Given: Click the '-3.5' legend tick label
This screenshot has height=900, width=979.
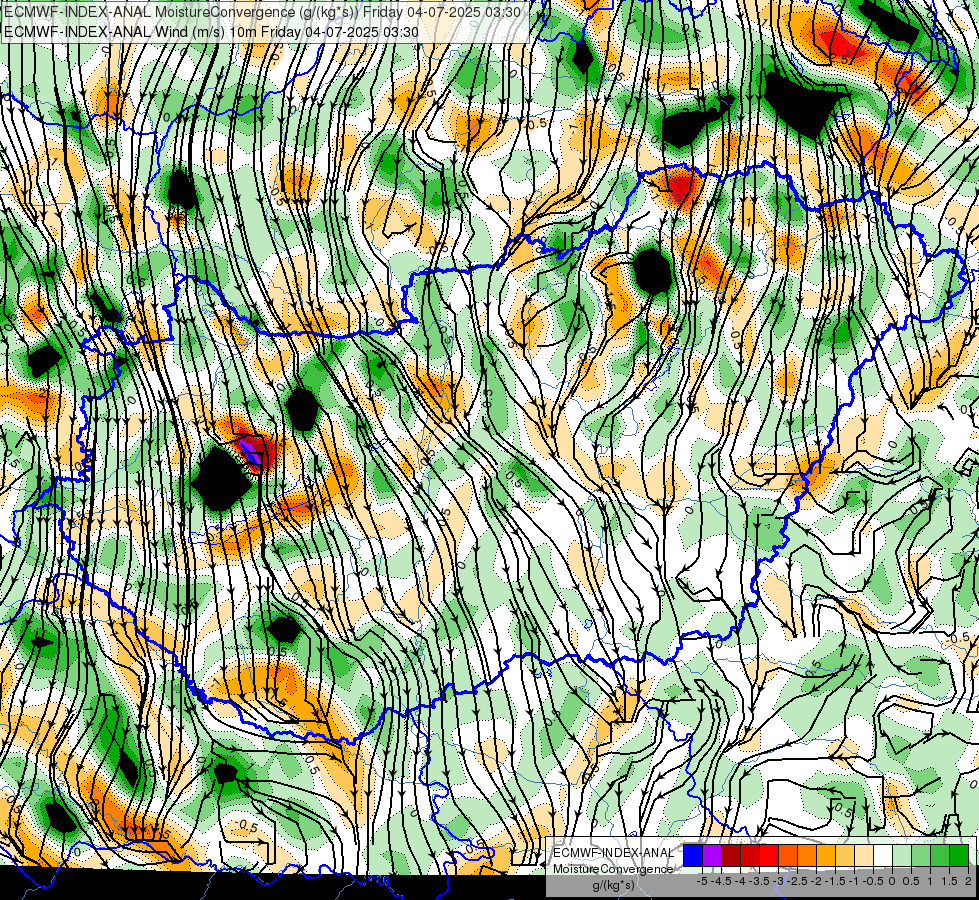Looking at the screenshot, I should click(760, 881).
